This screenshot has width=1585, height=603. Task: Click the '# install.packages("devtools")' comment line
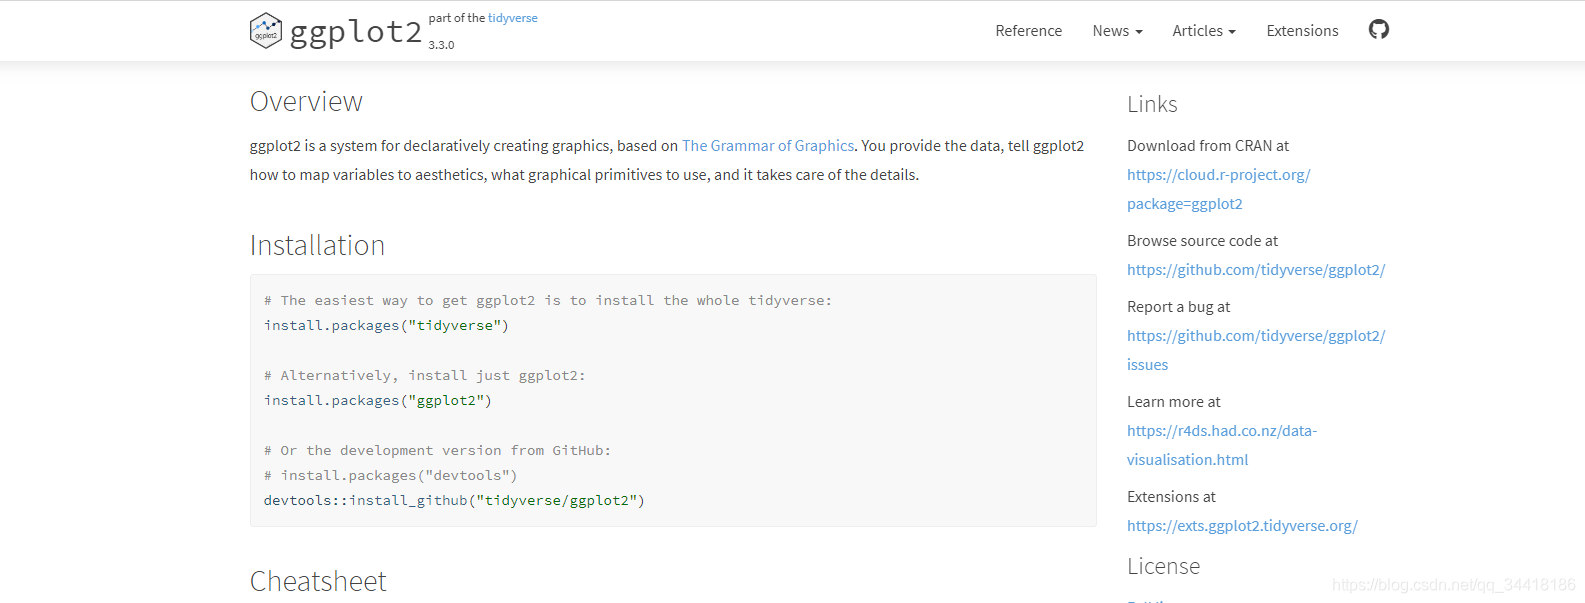pyautogui.click(x=391, y=476)
